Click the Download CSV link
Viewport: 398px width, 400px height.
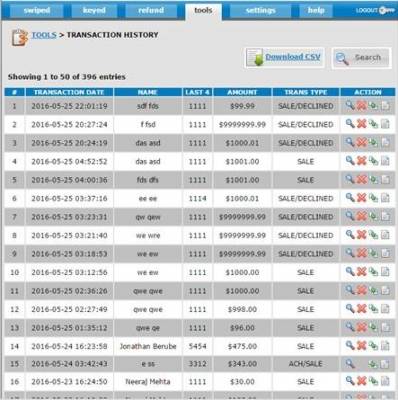(293, 57)
